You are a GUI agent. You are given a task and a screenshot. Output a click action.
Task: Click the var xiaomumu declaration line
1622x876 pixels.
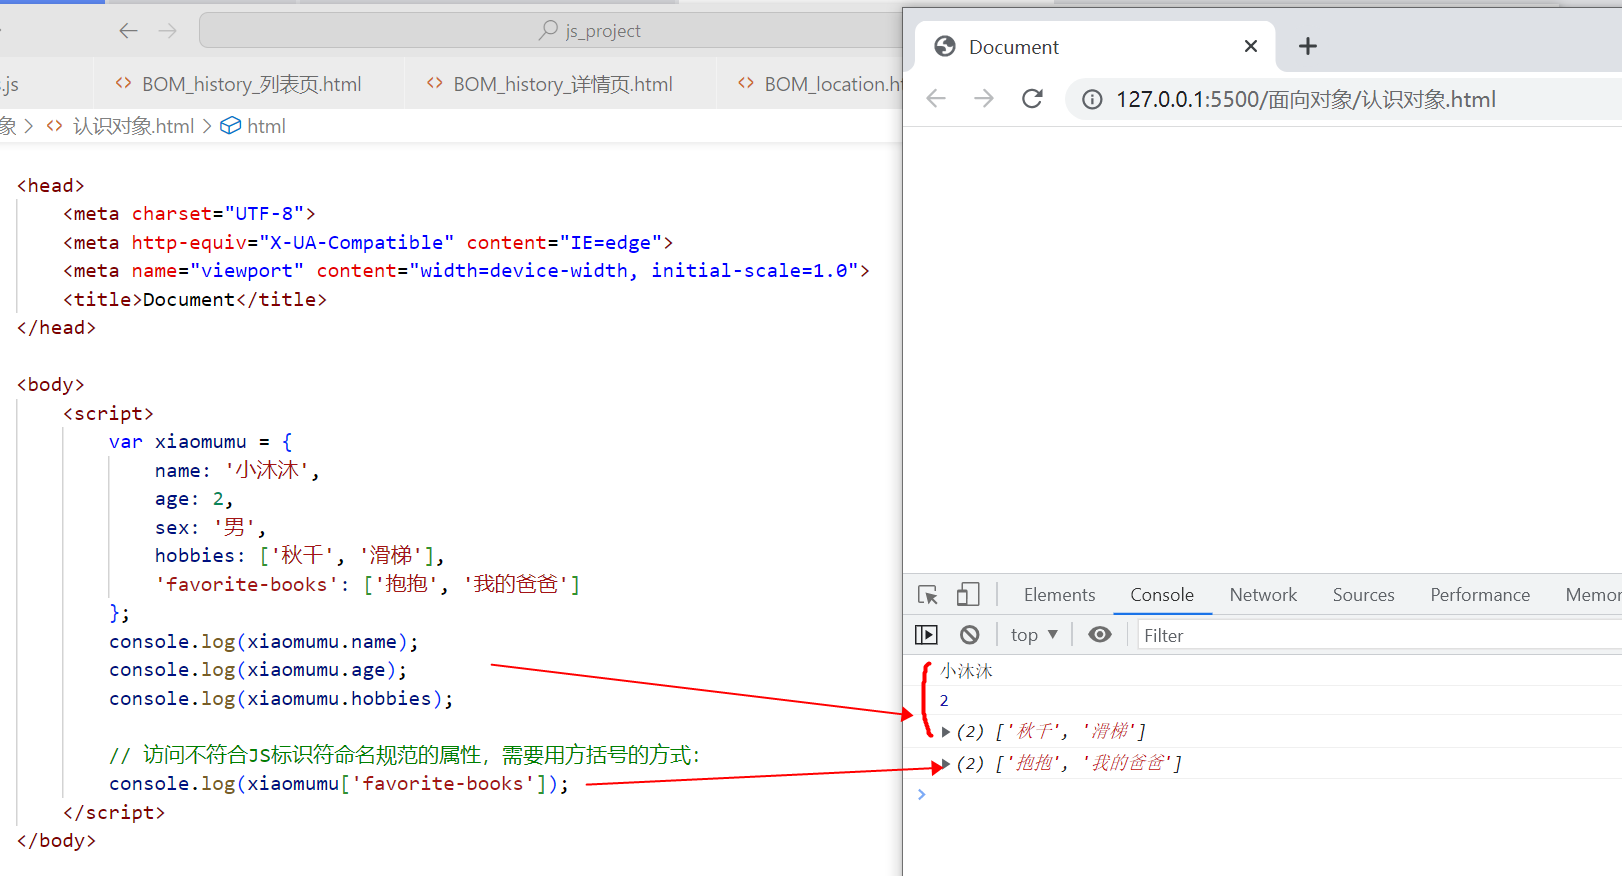(201, 441)
